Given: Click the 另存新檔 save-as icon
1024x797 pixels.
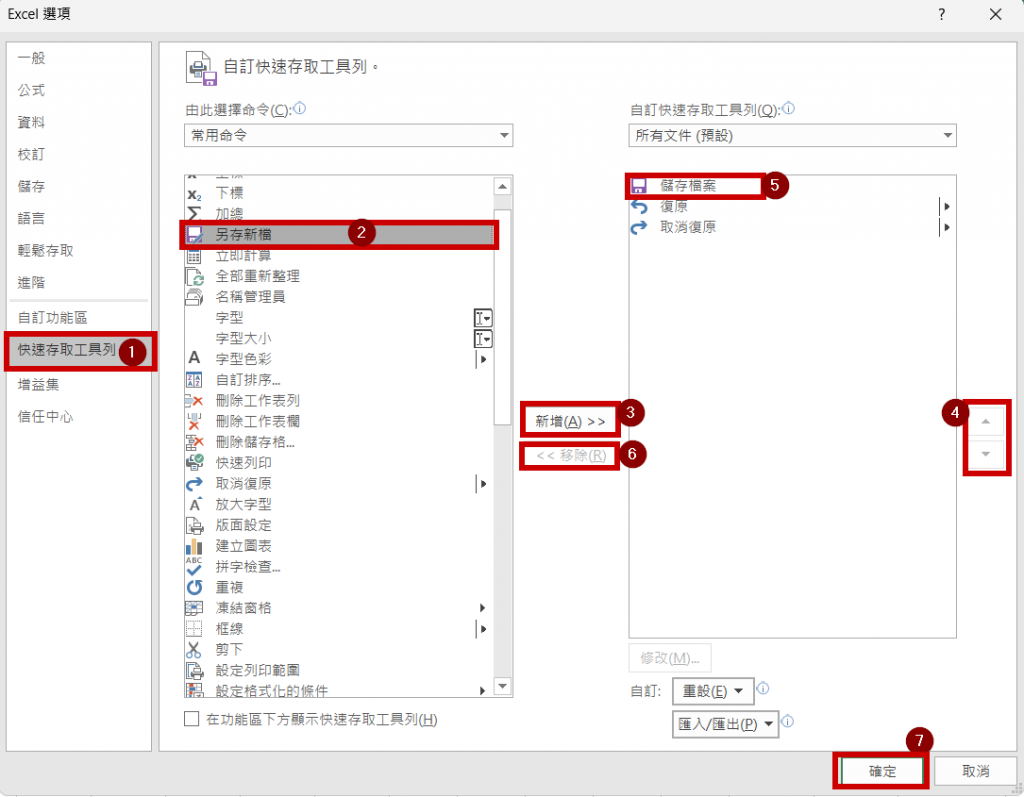Looking at the screenshot, I should pyautogui.click(x=194, y=235).
